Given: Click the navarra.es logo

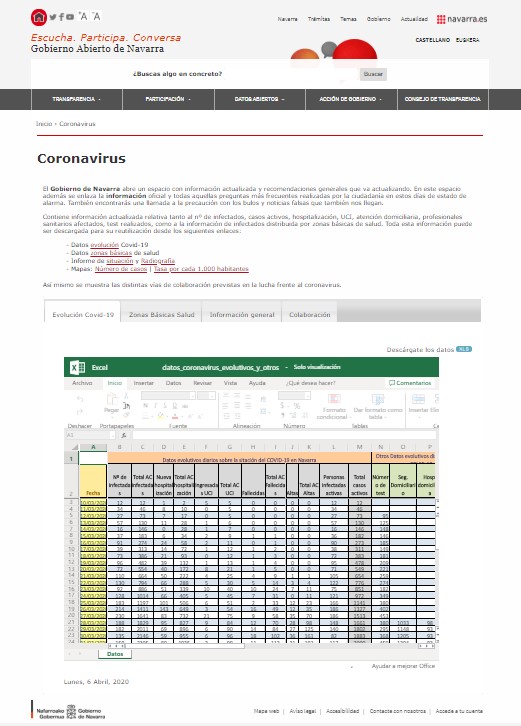Looking at the screenshot, I should (462, 19).
